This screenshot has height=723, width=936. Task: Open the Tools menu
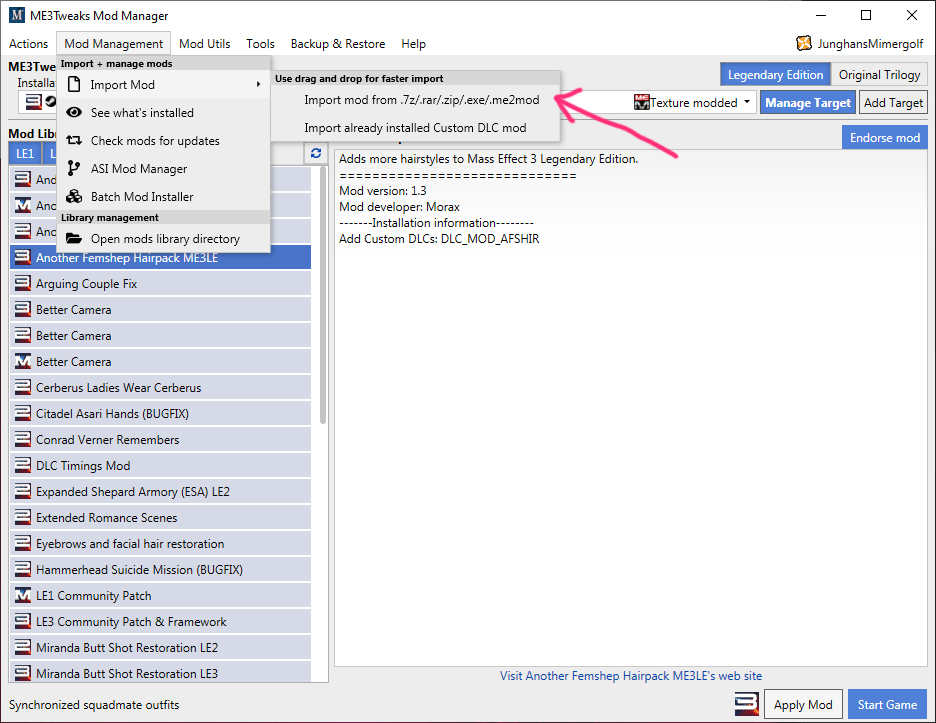[260, 44]
